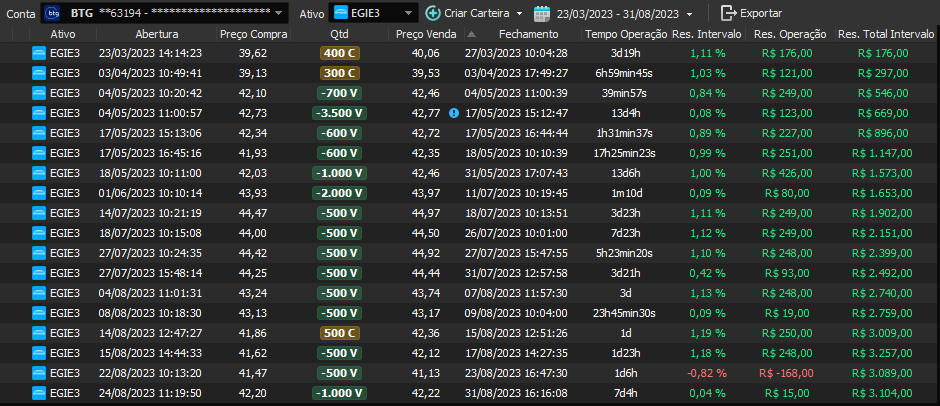The height and width of the screenshot is (406, 940).
Task: Click the -3.500 V quantity badge
Action: tap(340, 113)
